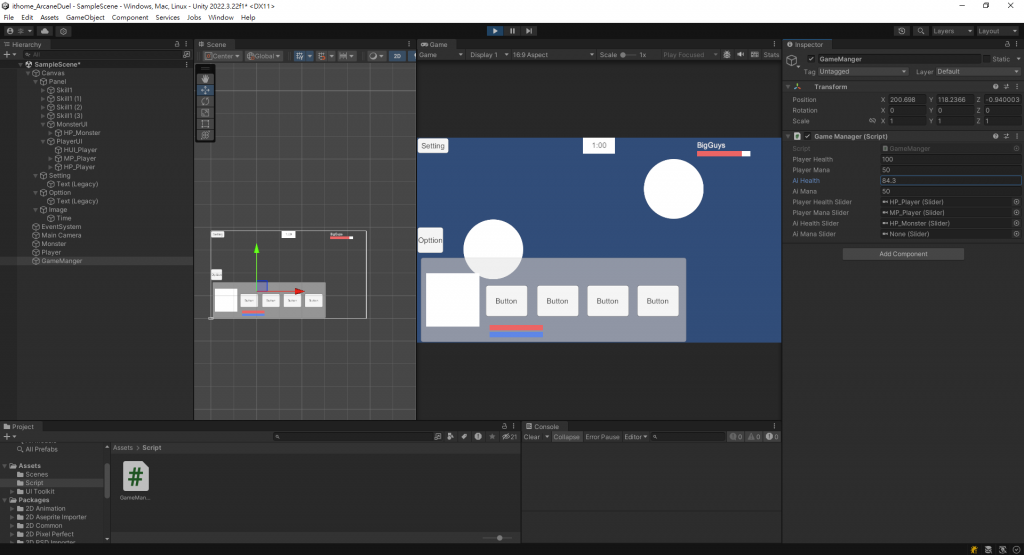Open the File menu
The width and height of the screenshot is (1024, 555).
[8, 18]
